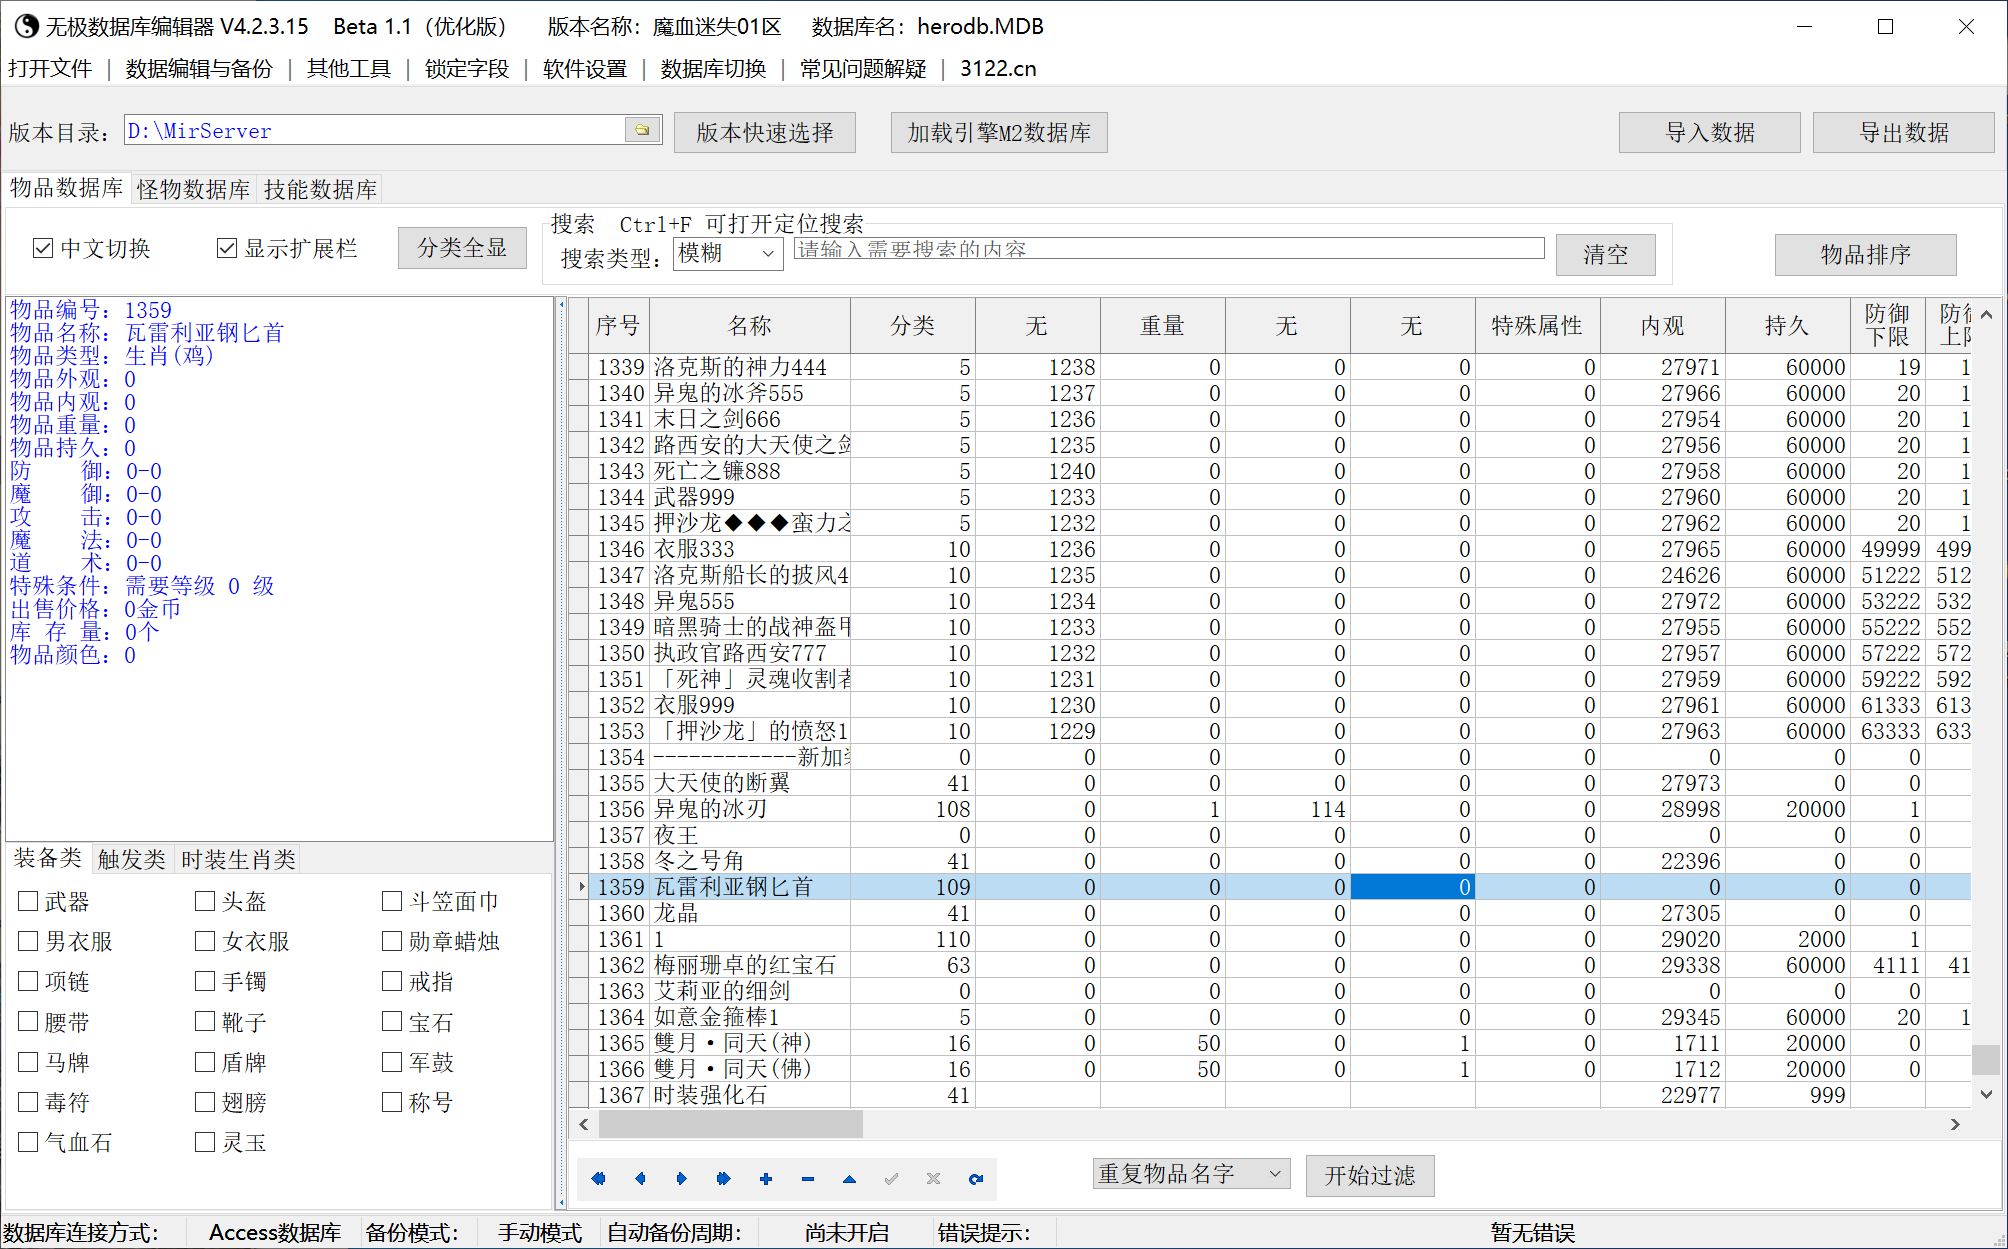Edit record using triangle icon

click(849, 1178)
